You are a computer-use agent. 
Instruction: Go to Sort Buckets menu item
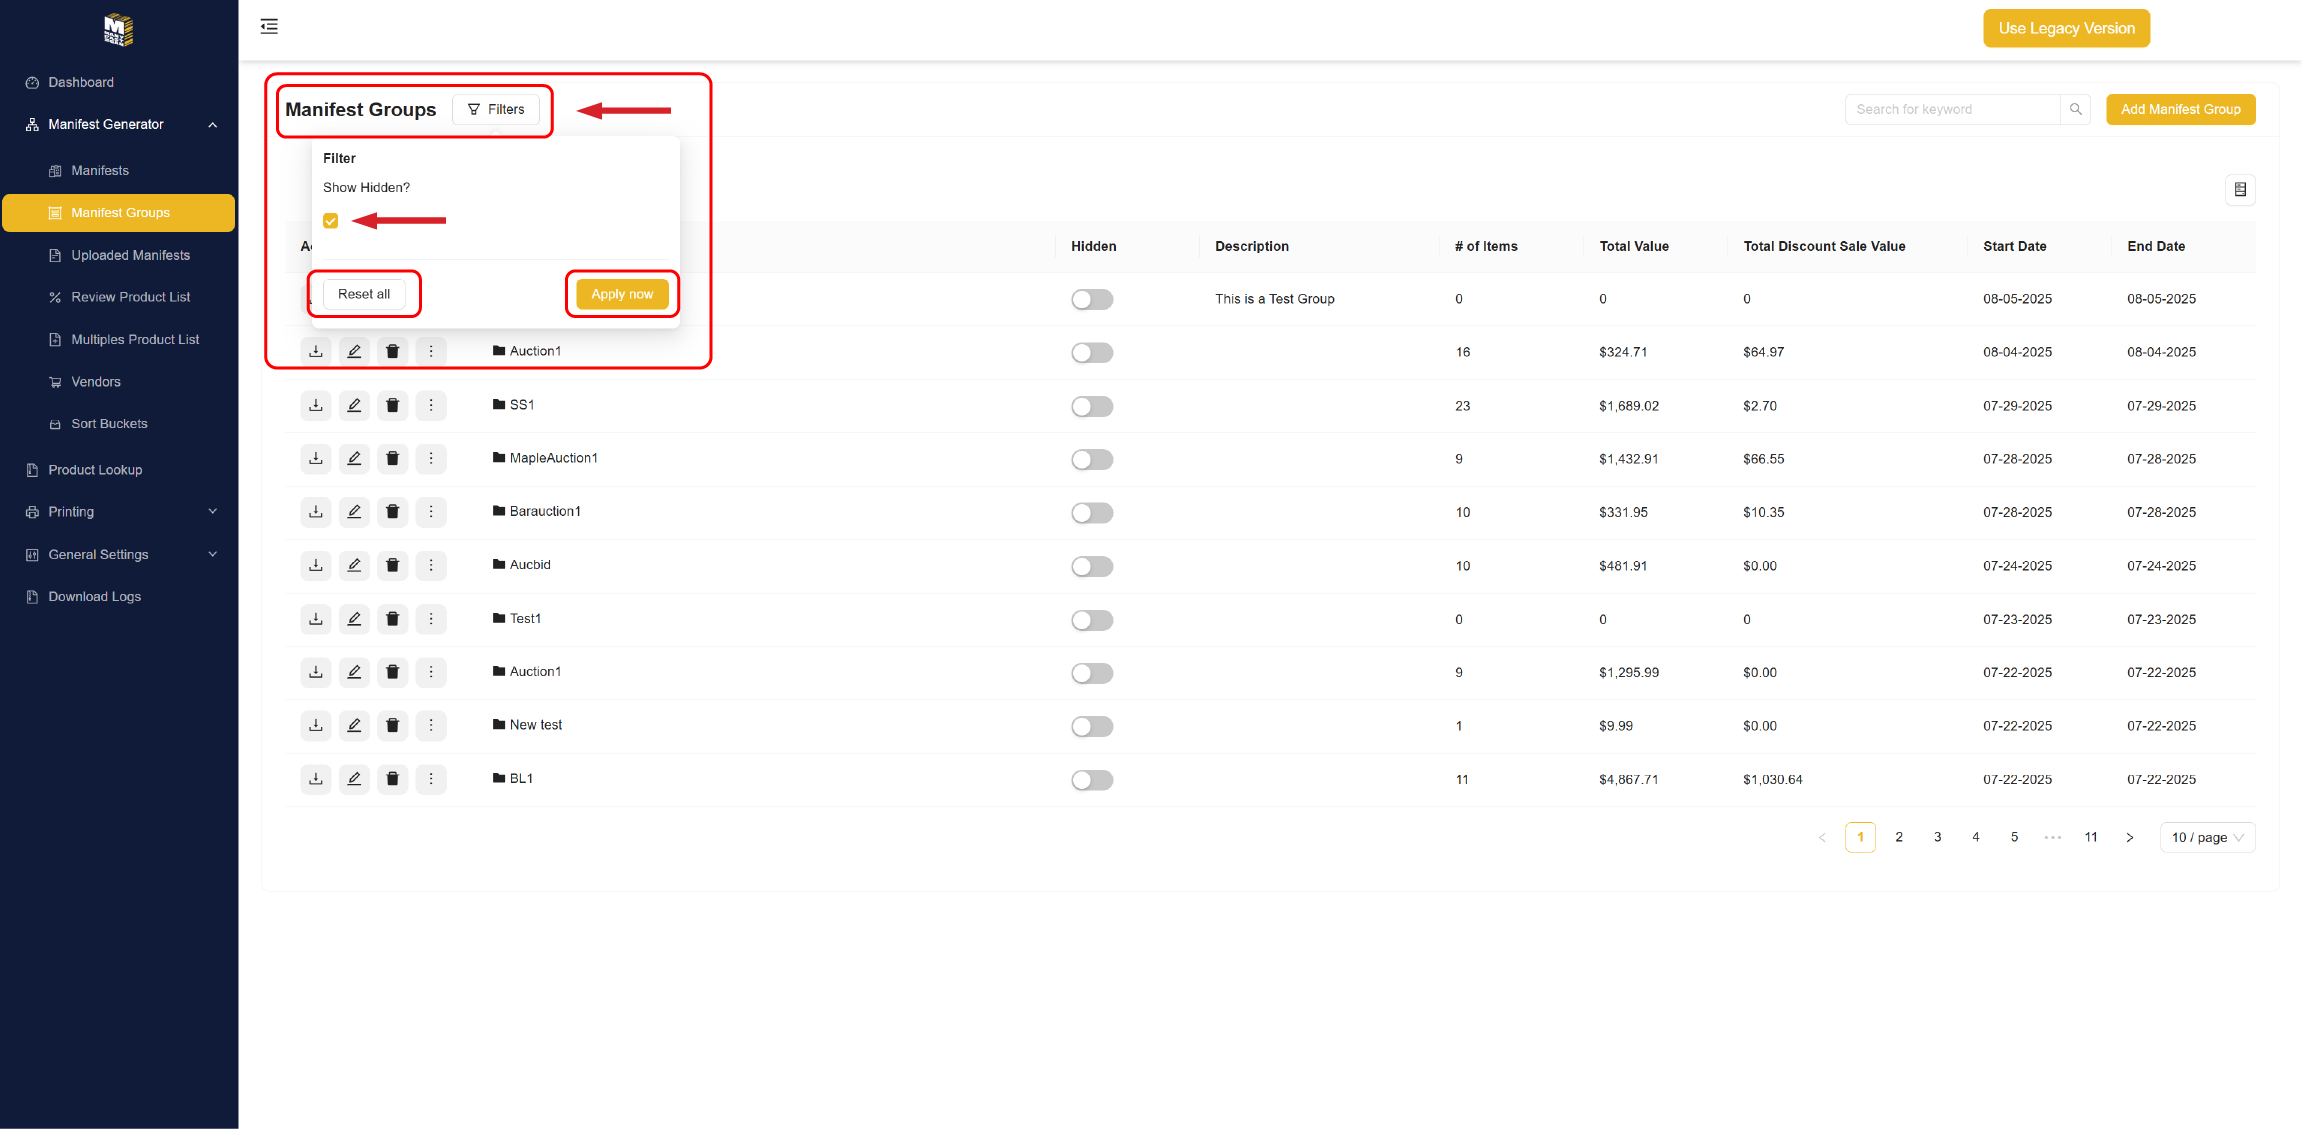(x=109, y=424)
